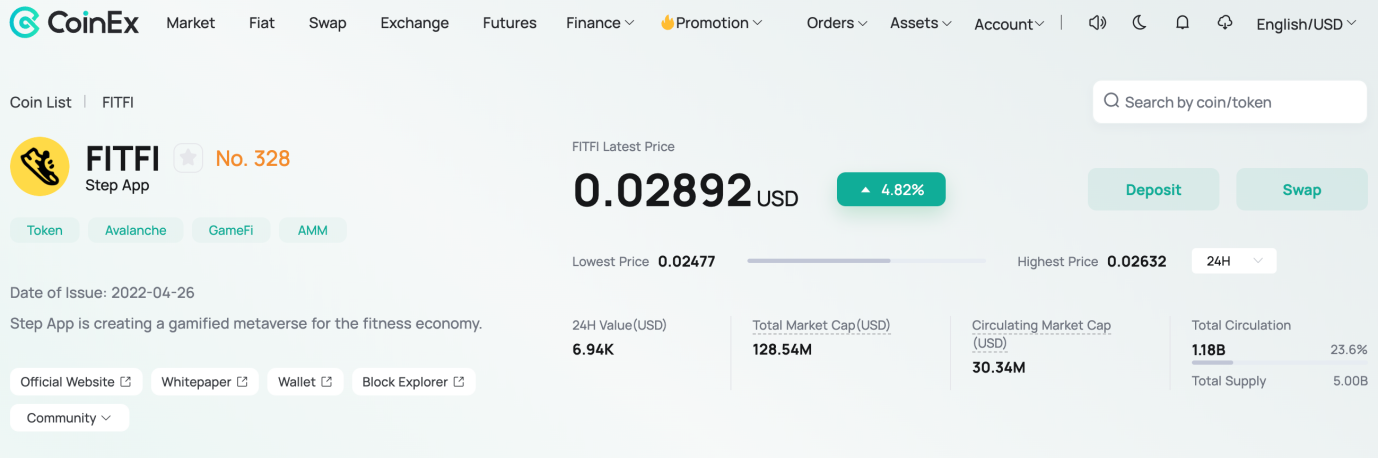Open the Block Explorer external link

point(413,382)
